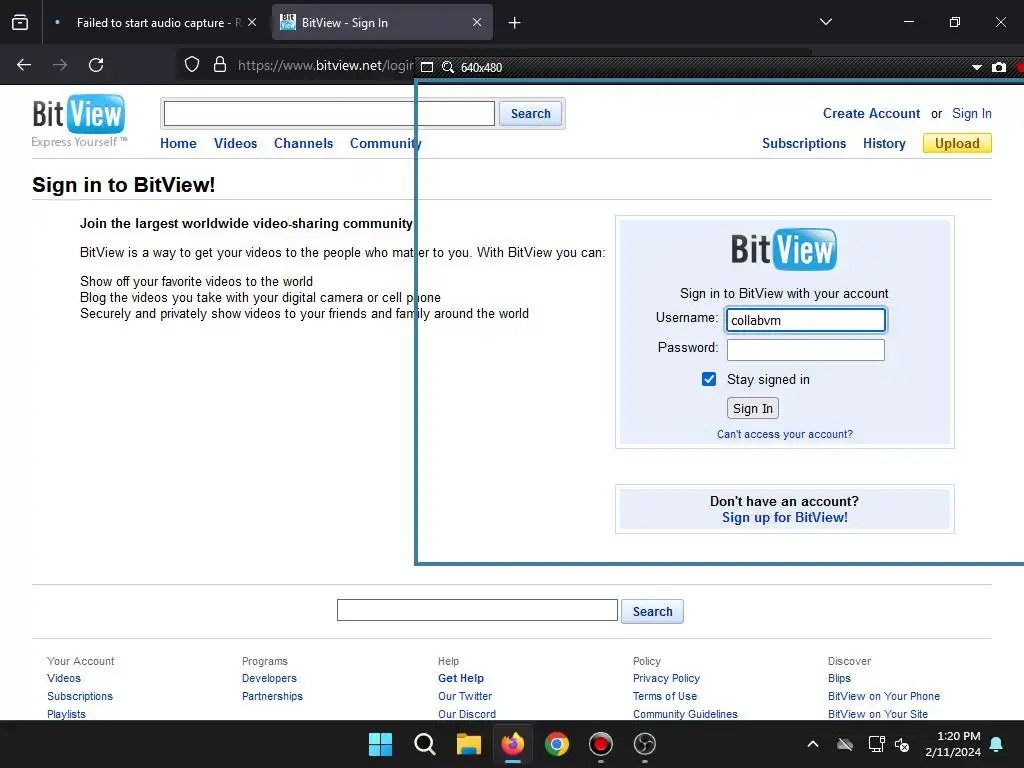Image resolution: width=1024 pixels, height=768 pixels.
Task: Open the Developers footer link
Action: click(x=269, y=678)
